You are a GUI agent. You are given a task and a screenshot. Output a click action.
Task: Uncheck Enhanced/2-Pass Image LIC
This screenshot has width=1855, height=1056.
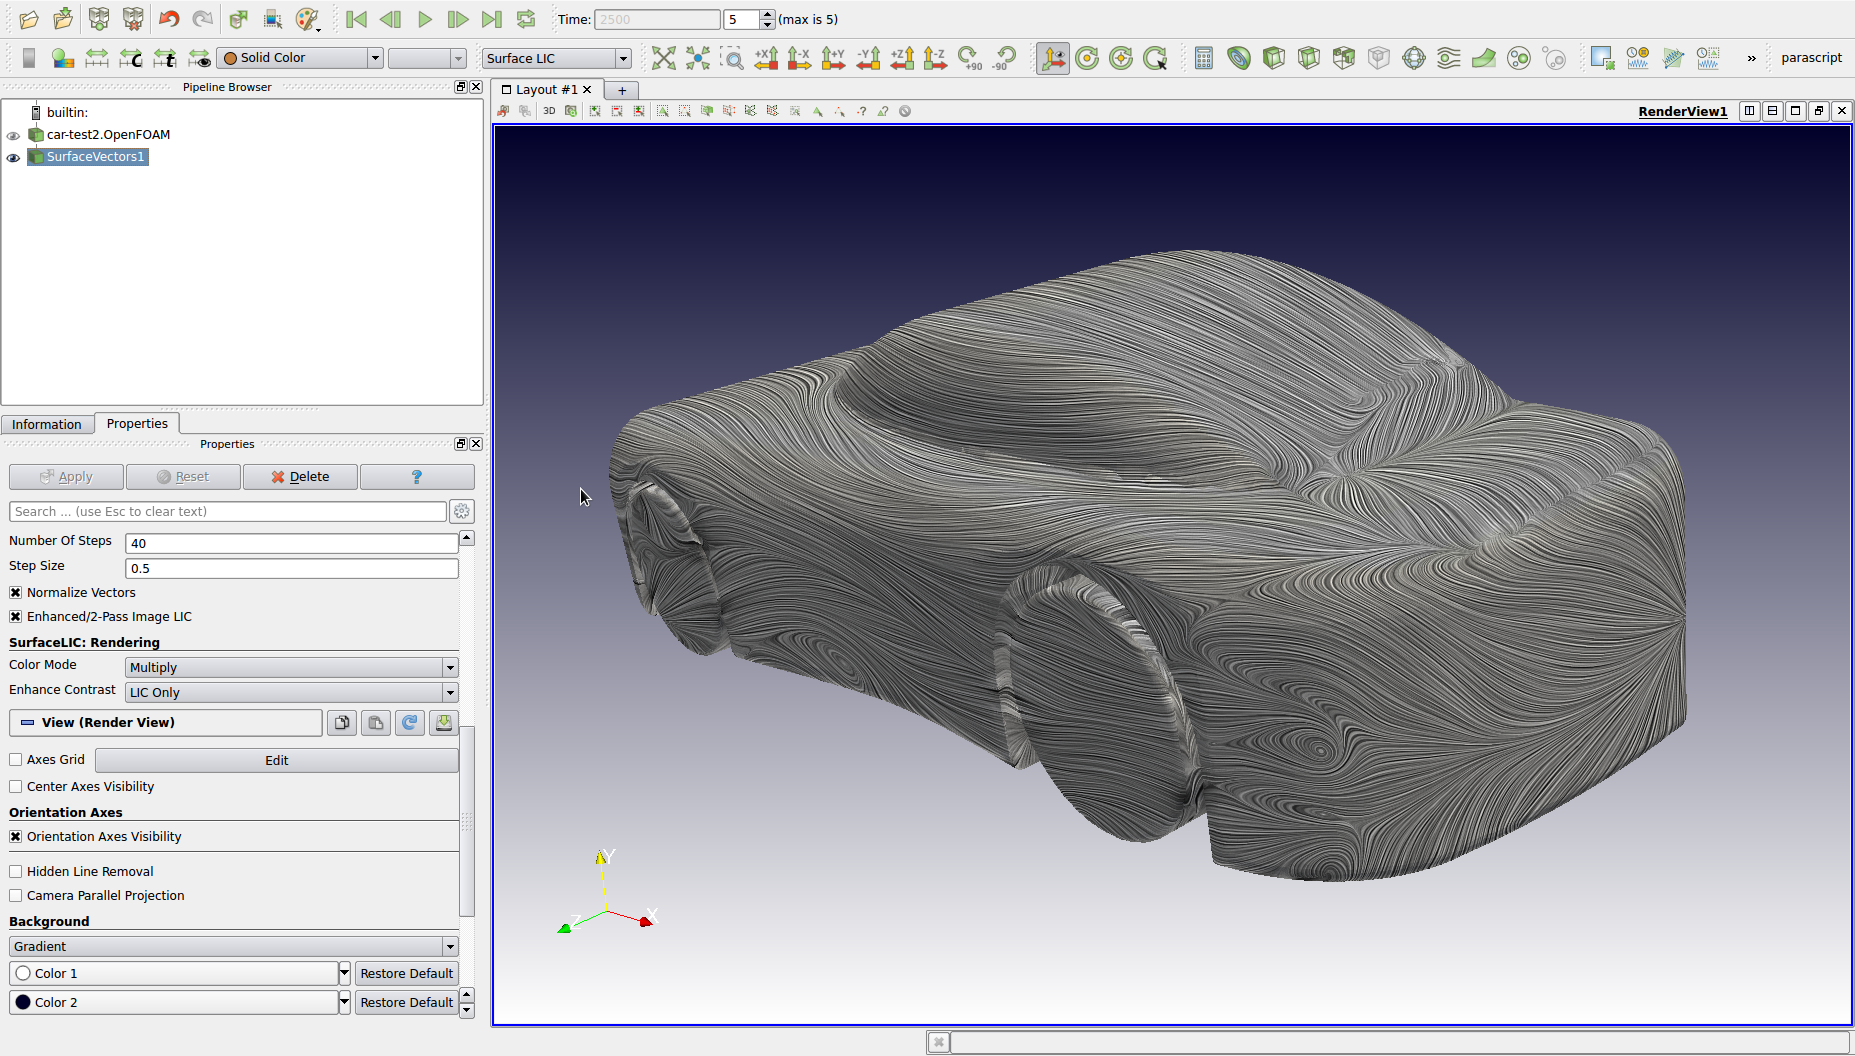tap(16, 616)
